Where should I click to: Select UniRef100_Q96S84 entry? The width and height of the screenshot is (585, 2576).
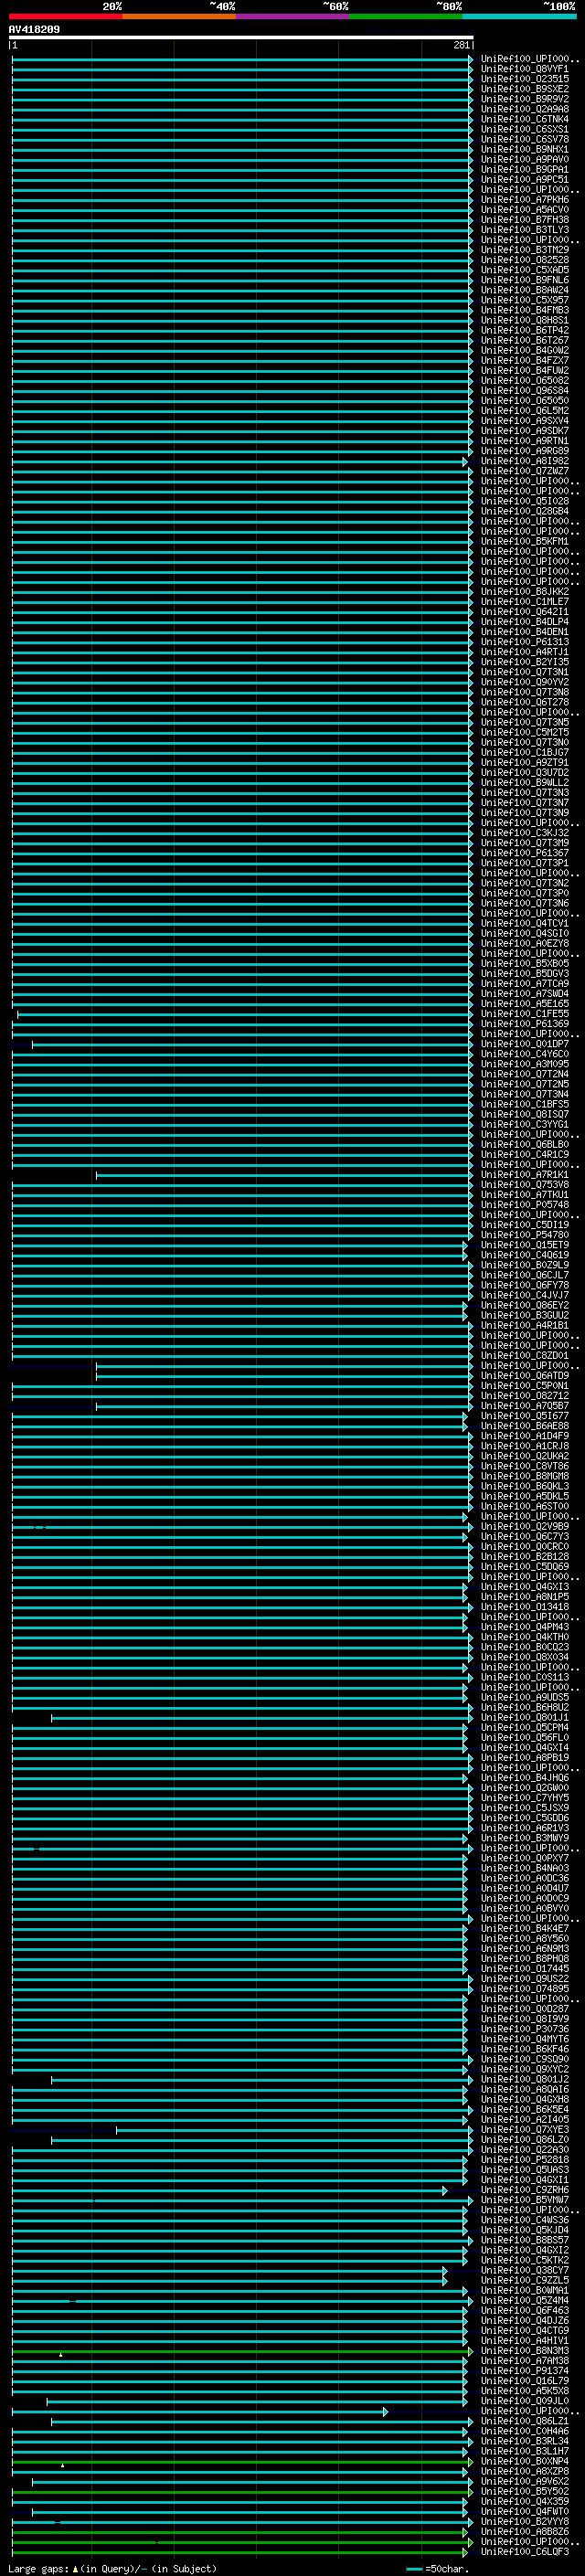coord(525,391)
